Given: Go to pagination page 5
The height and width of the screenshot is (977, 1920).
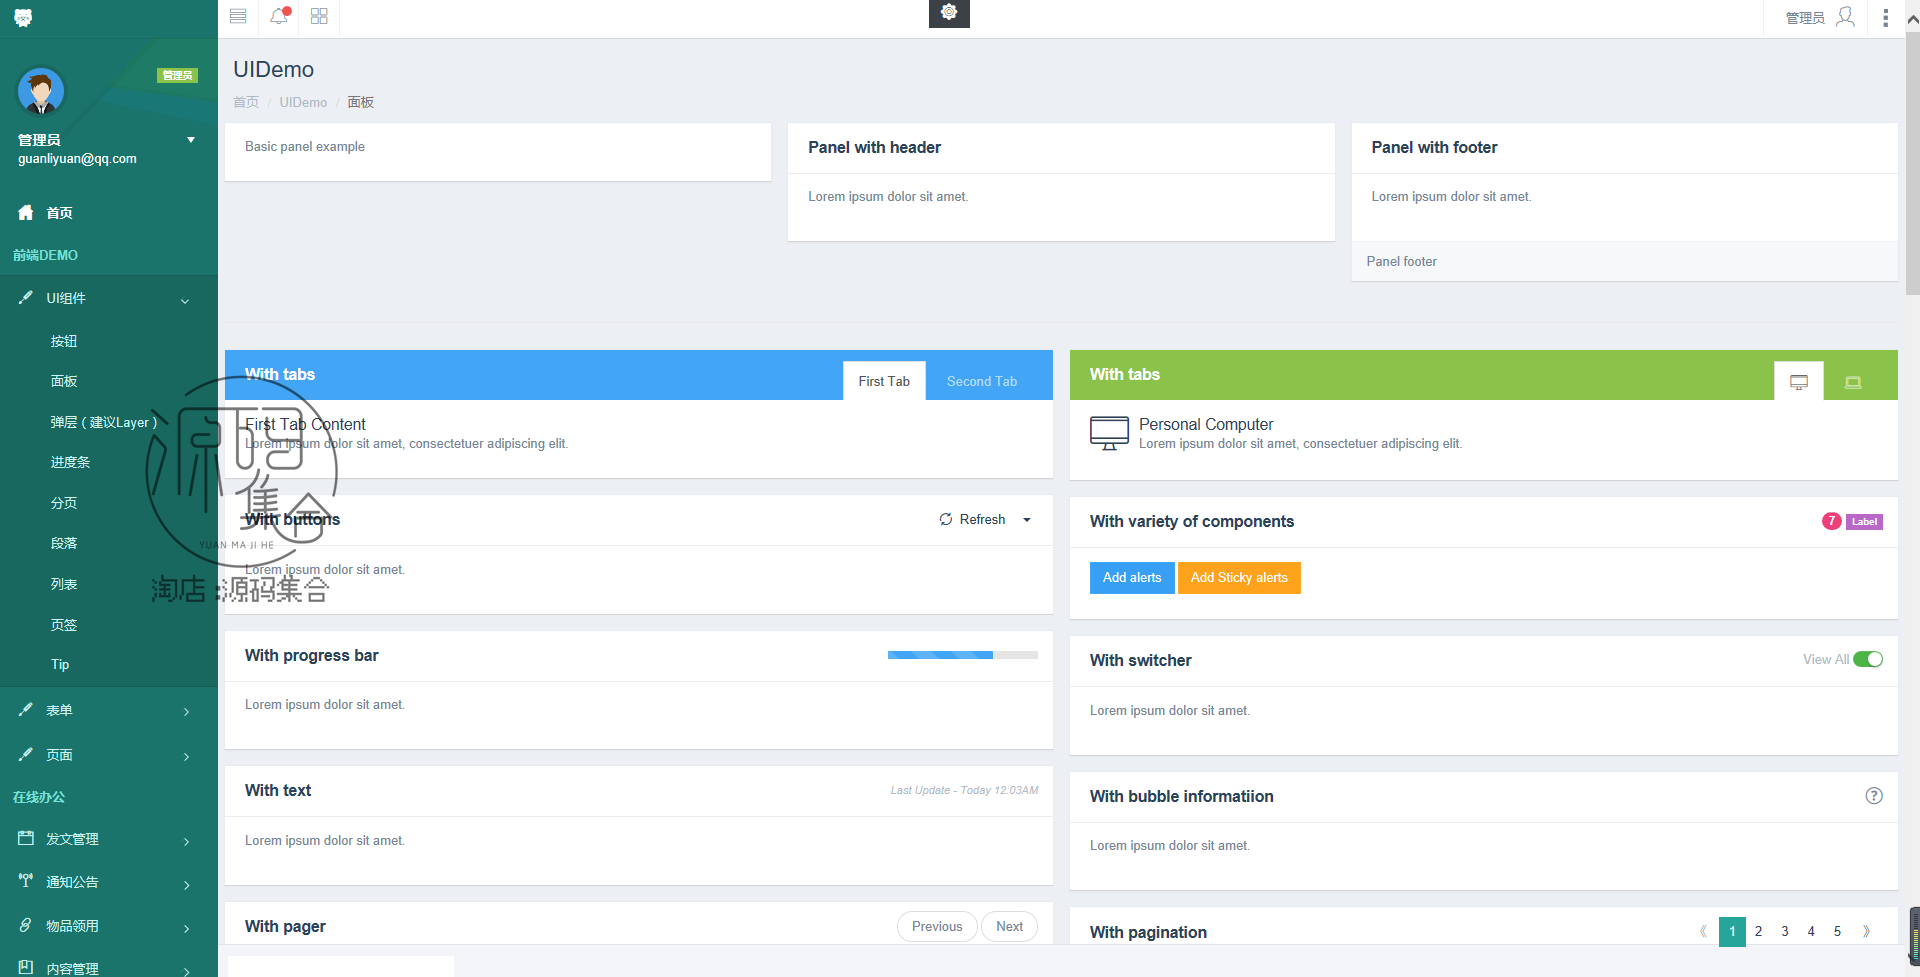Looking at the screenshot, I should click(1837, 931).
